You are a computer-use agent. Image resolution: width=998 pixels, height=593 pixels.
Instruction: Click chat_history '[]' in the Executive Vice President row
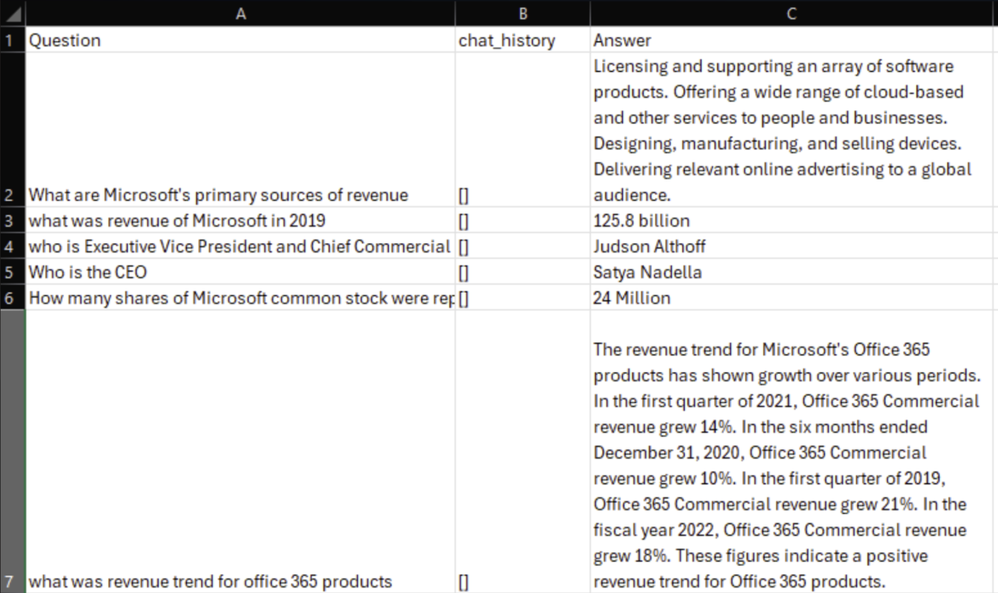pyautogui.click(x=523, y=246)
